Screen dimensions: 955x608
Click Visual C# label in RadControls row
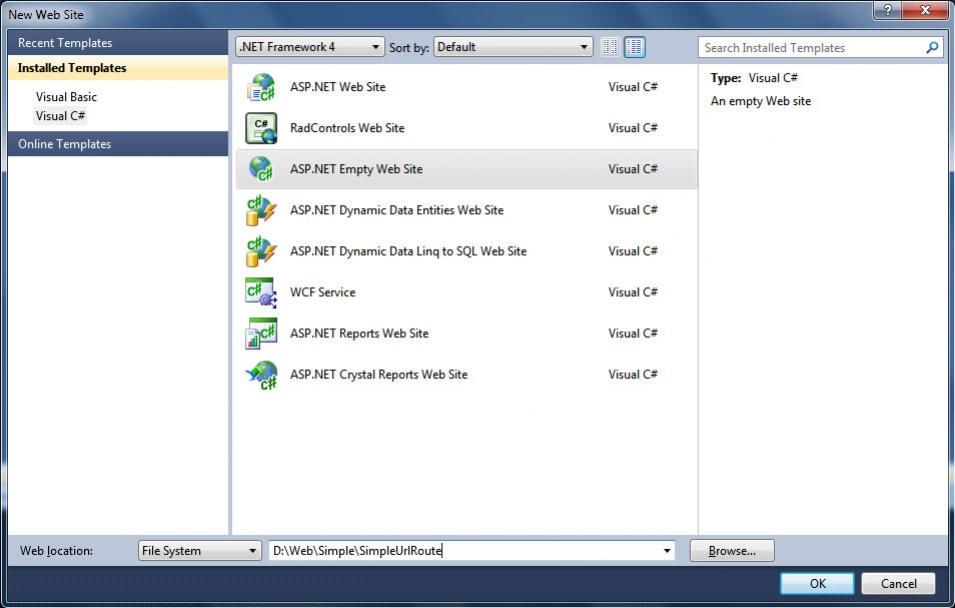[633, 128]
